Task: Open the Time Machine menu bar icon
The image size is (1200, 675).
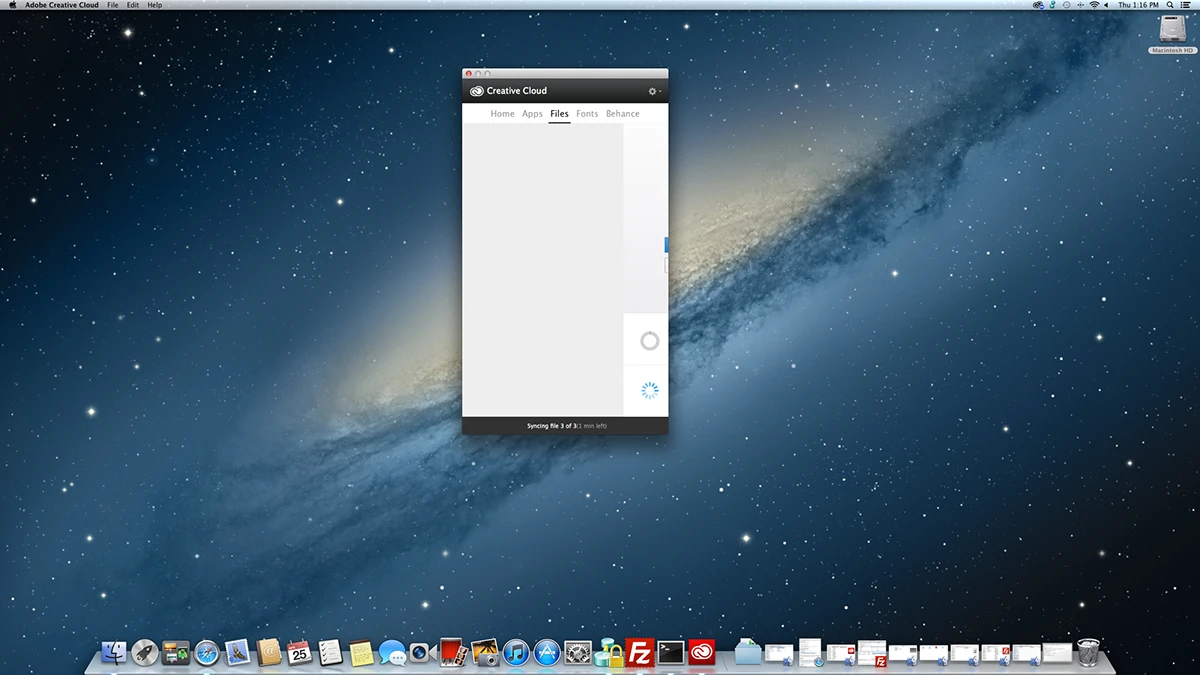Action: tap(1066, 5)
